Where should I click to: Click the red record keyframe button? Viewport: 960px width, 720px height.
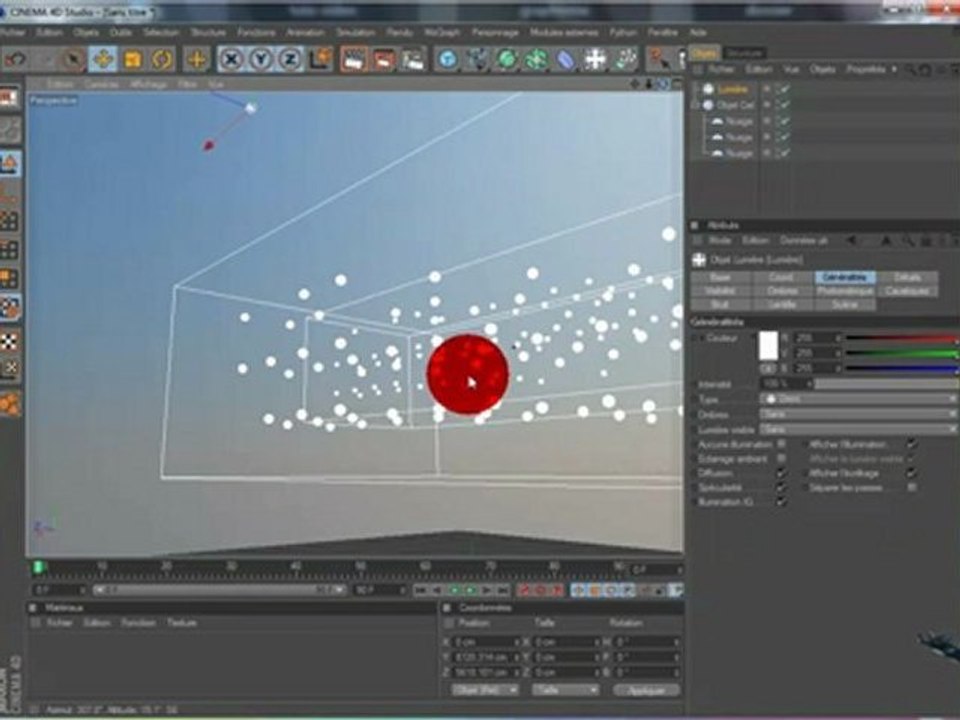(525, 590)
